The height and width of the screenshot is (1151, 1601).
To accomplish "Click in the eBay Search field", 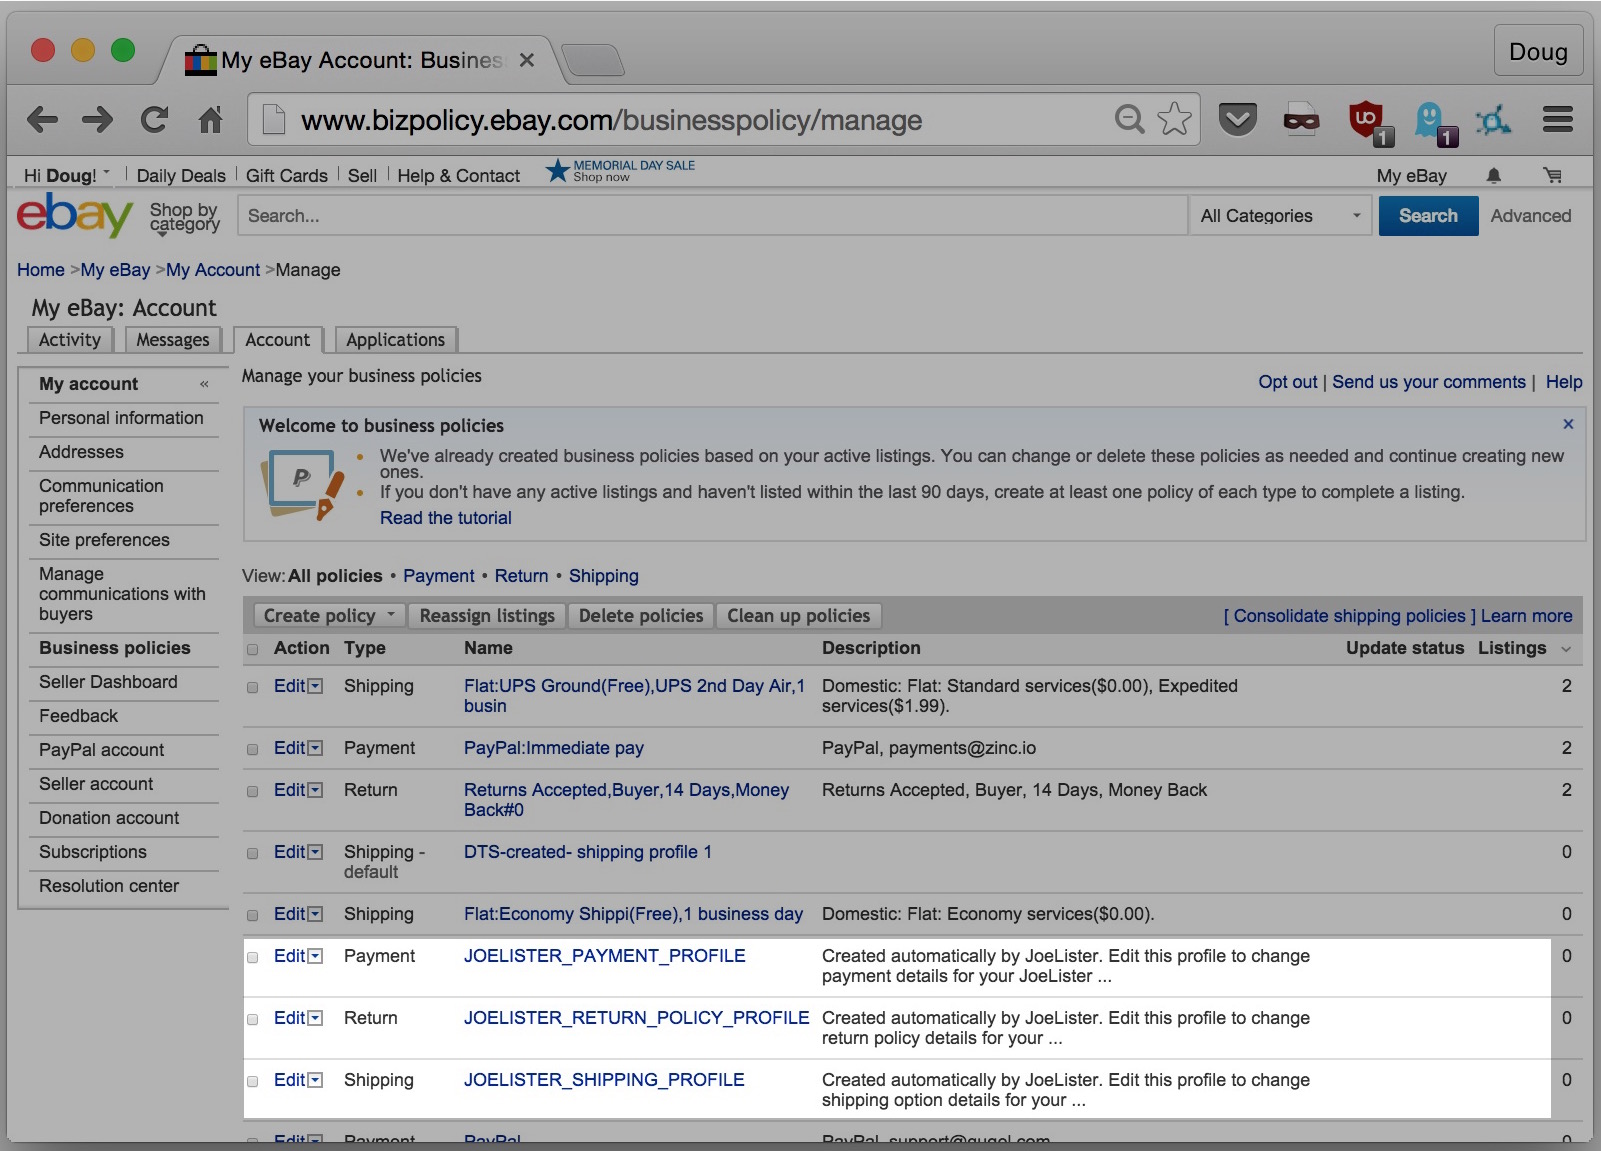I will [712, 216].
